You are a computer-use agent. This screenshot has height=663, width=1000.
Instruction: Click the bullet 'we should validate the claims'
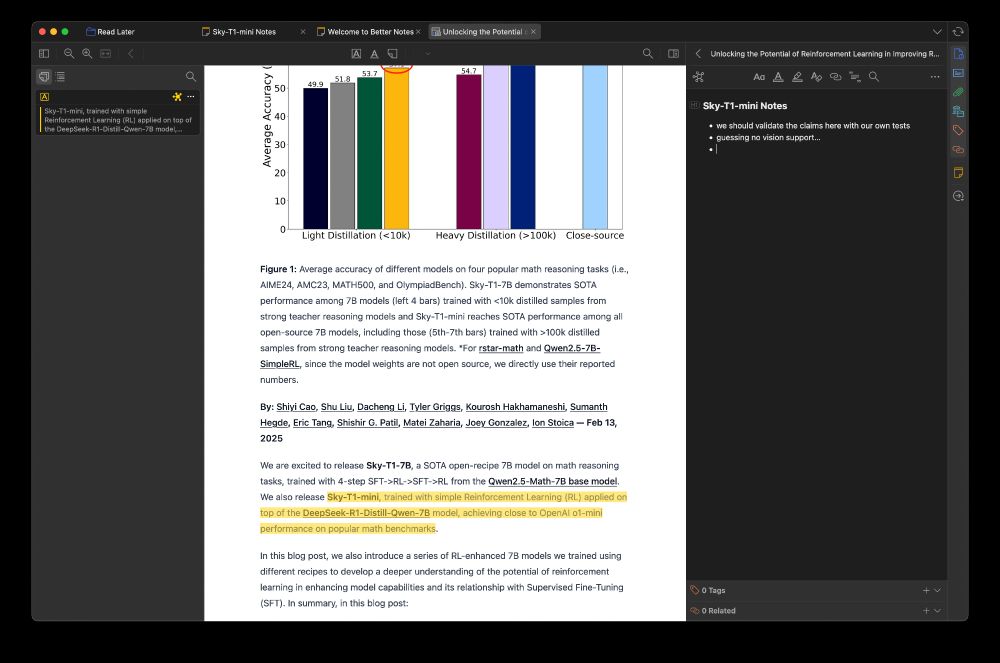[813, 126]
